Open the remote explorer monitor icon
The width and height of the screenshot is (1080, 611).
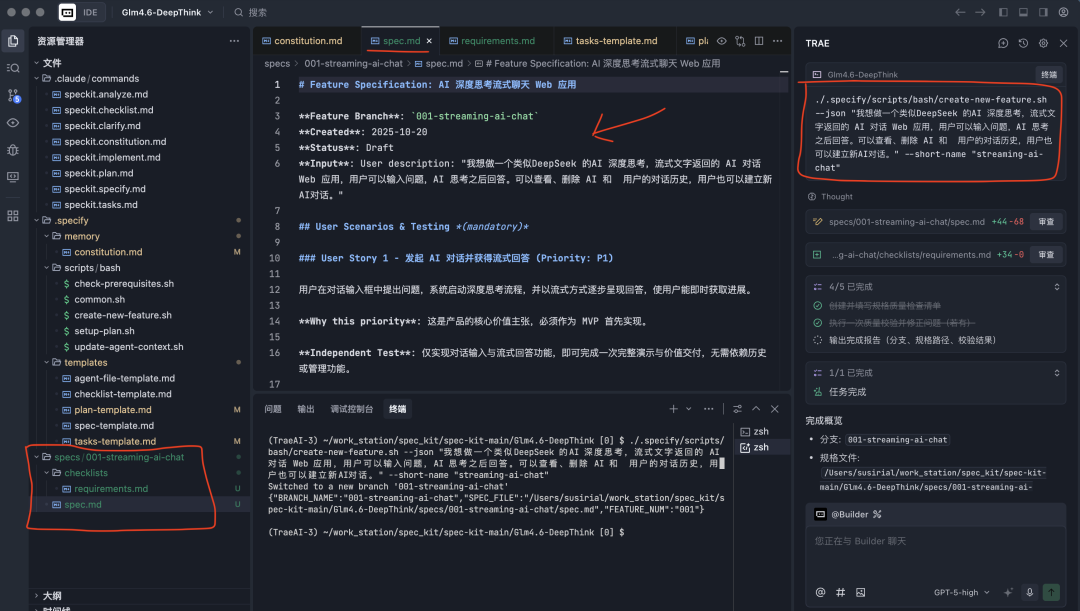click(x=13, y=177)
